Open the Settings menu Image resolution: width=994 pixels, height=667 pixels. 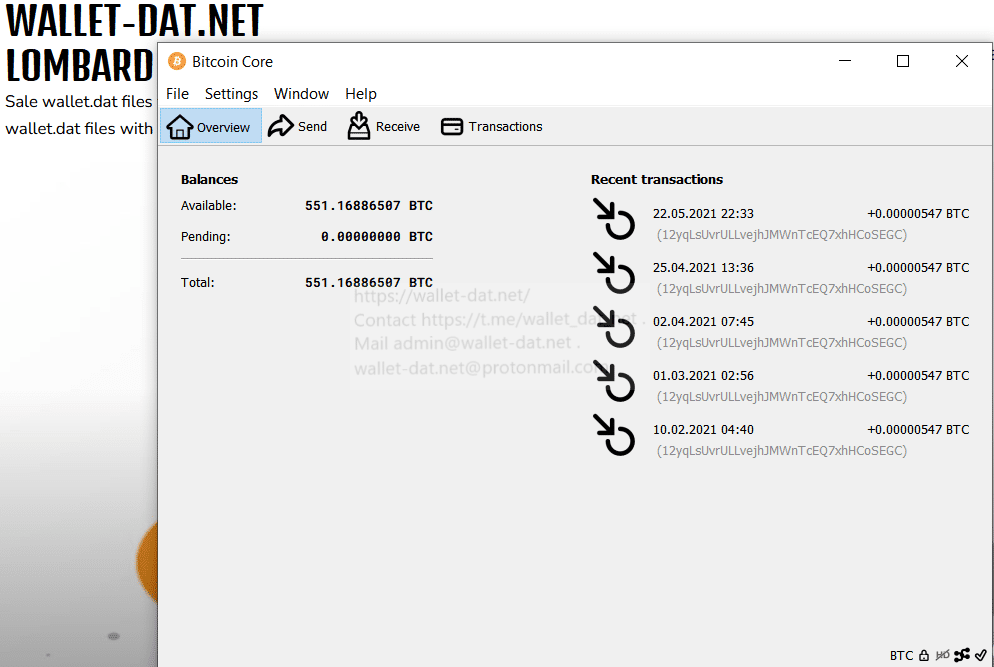(x=231, y=94)
